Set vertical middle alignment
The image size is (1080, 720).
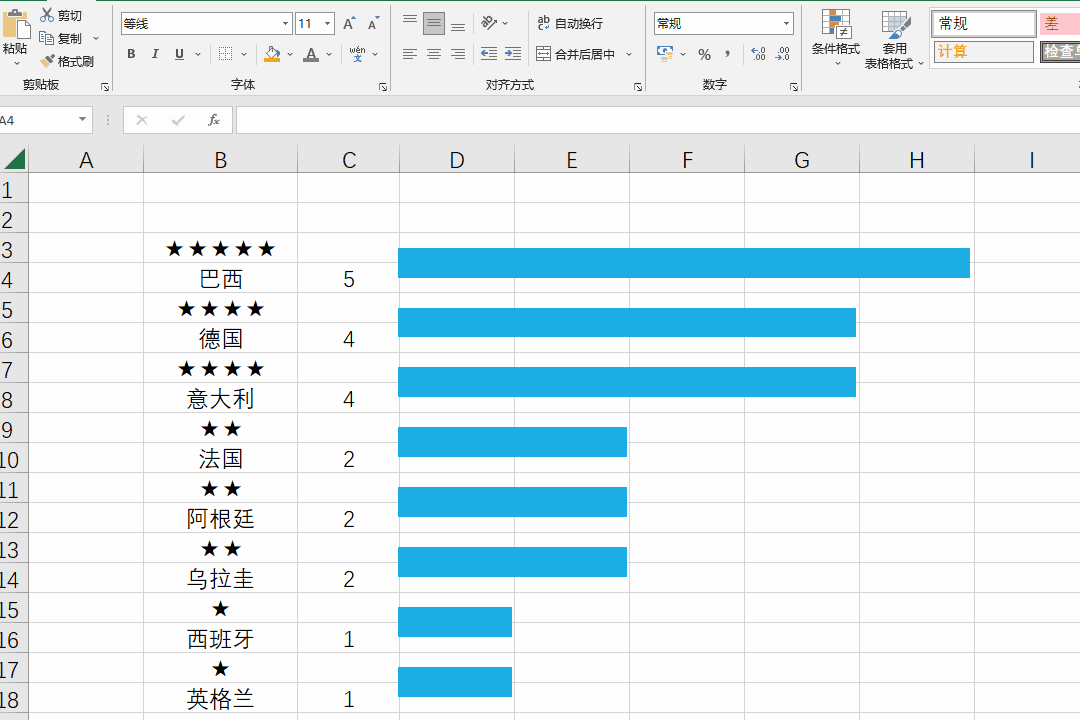pos(434,23)
